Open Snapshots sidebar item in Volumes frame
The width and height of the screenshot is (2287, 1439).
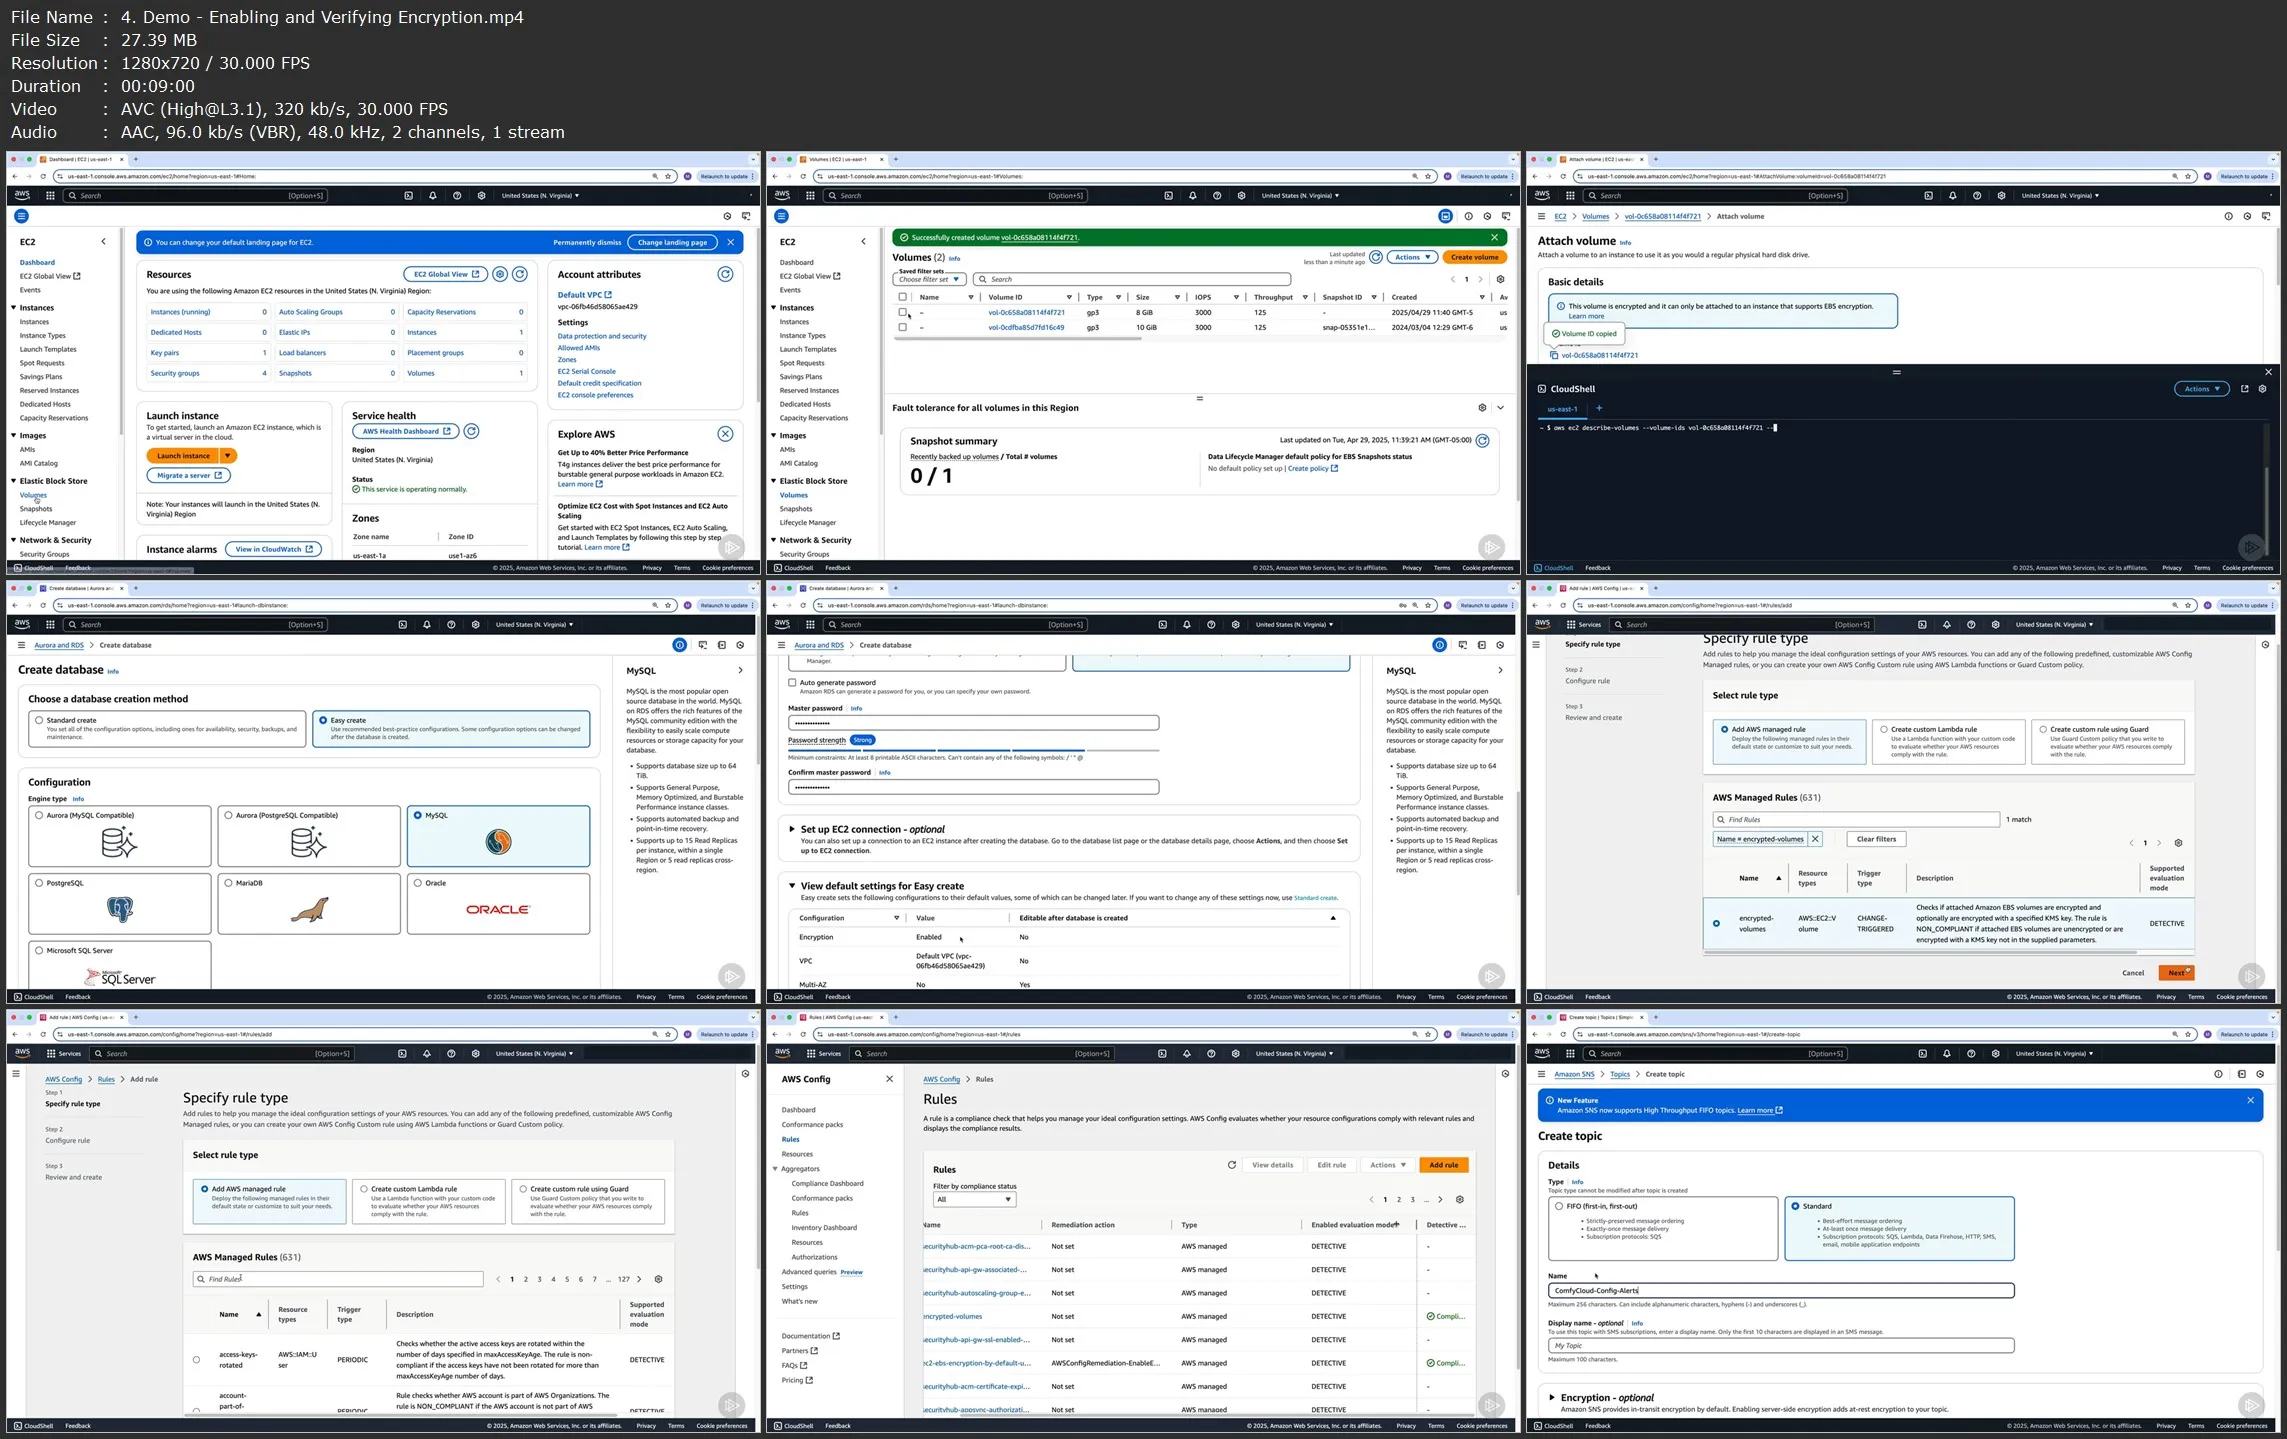[796, 509]
